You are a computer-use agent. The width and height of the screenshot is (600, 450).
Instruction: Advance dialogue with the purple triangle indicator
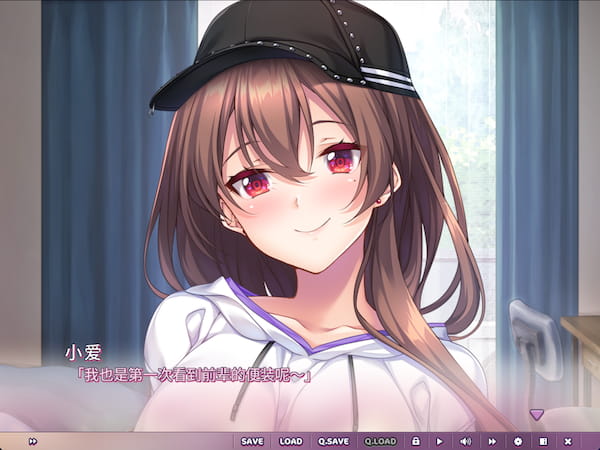click(x=536, y=414)
